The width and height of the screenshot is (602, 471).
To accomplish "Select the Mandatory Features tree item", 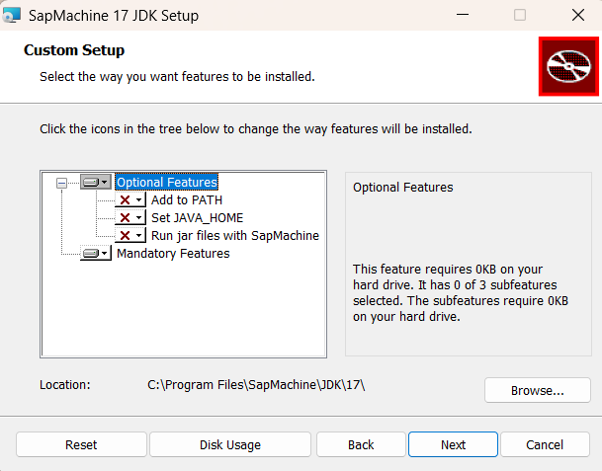I will tap(173, 253).
